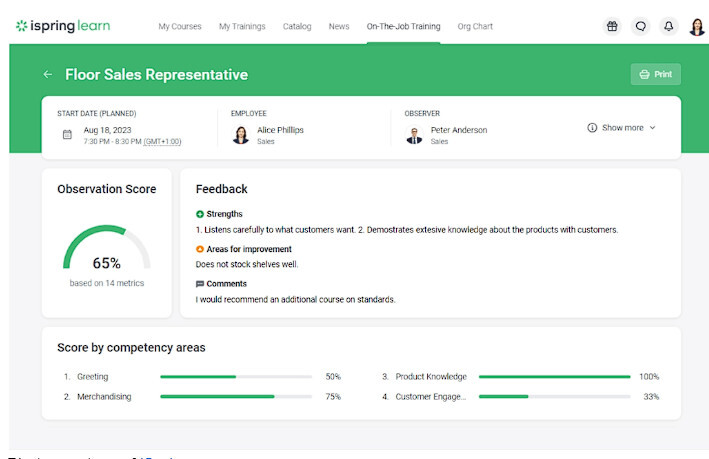
Task: Click the Print button
Action: click(x=656, y=74)
